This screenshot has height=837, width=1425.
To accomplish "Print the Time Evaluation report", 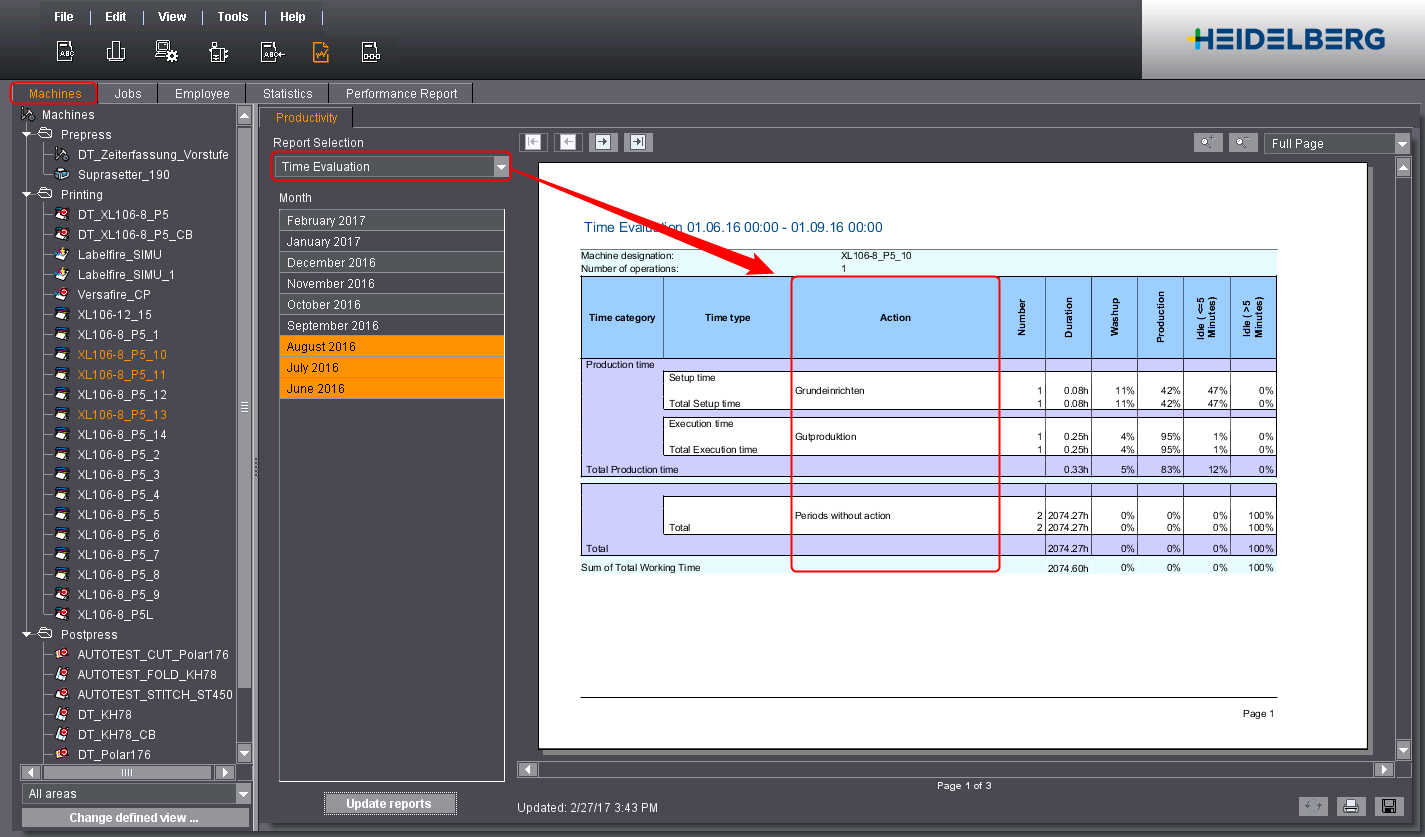I will pyautogui.click(x=1351, y=806).
